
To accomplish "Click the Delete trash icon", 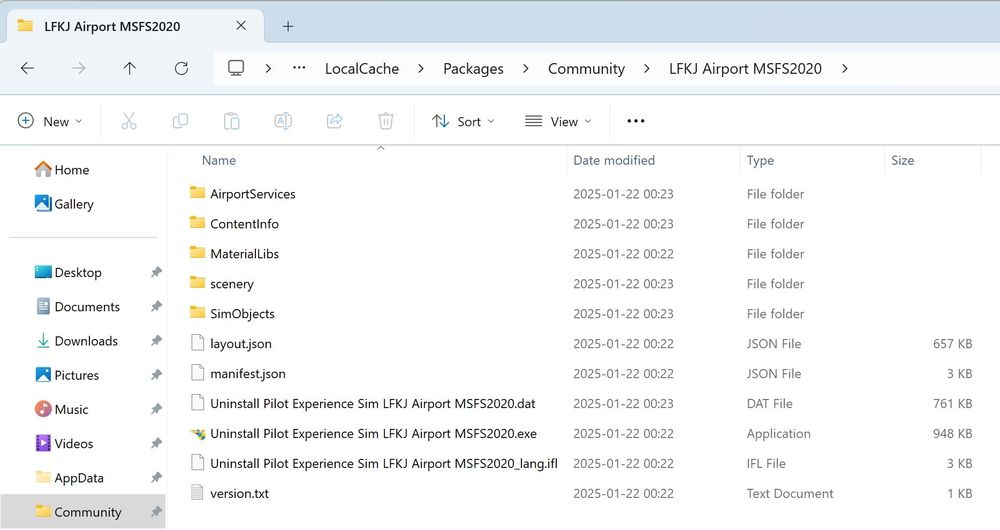I will pyautogui.click(x=386, y=121).
